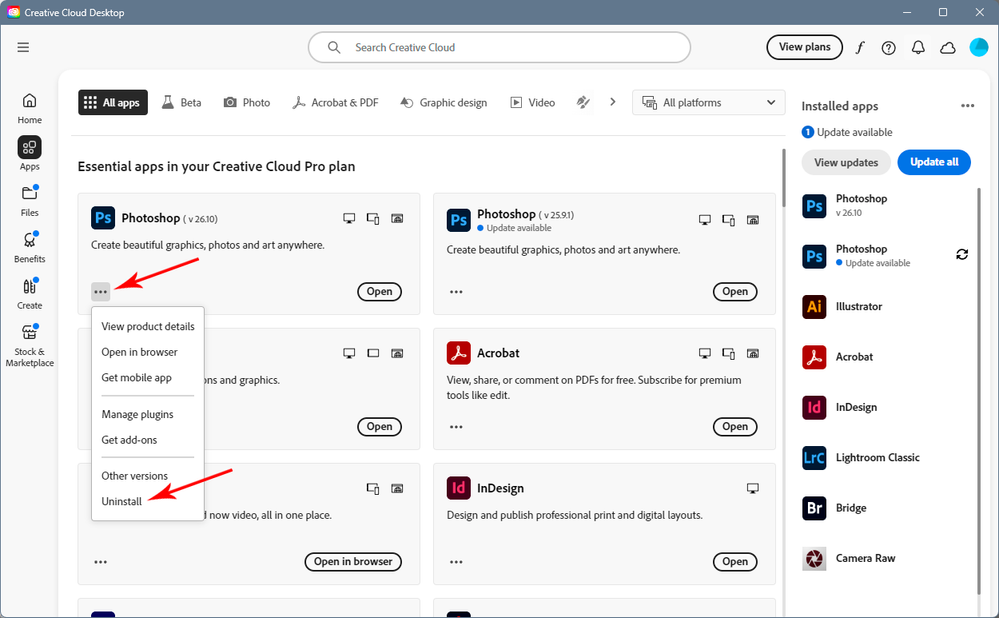Open more options on Acrobat card

(456, 427)
